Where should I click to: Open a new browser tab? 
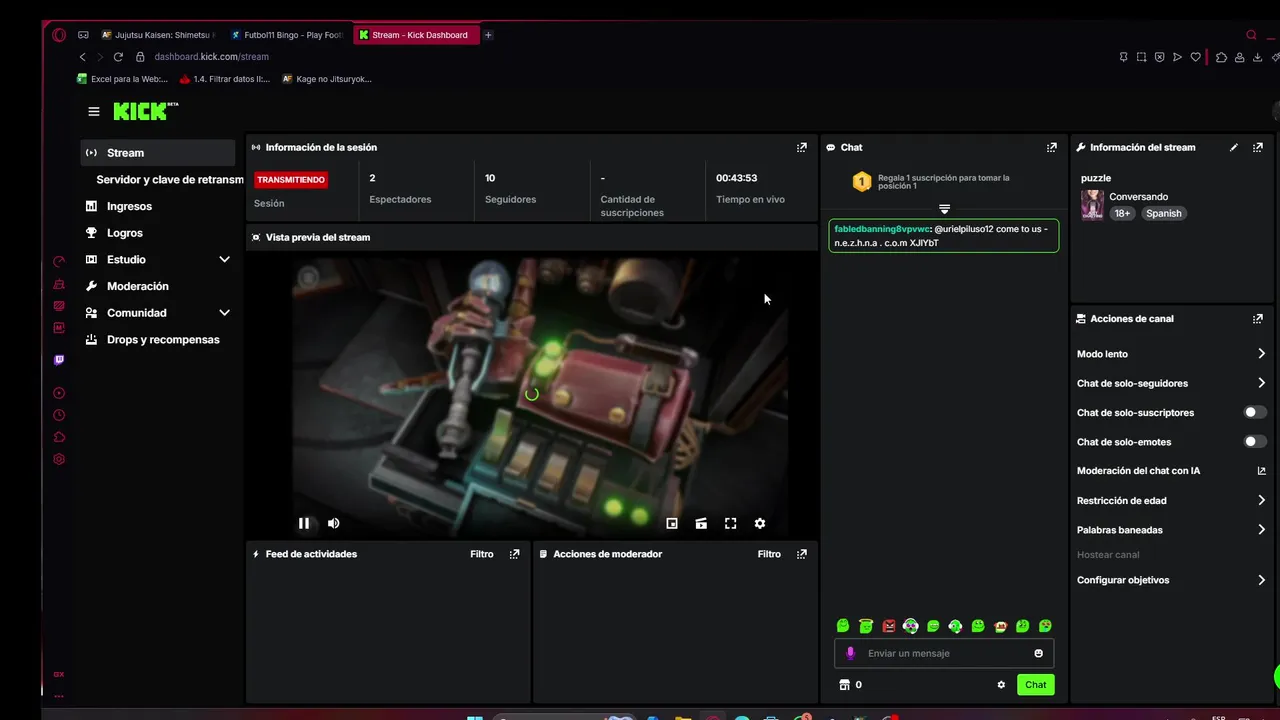click(488, 35)
